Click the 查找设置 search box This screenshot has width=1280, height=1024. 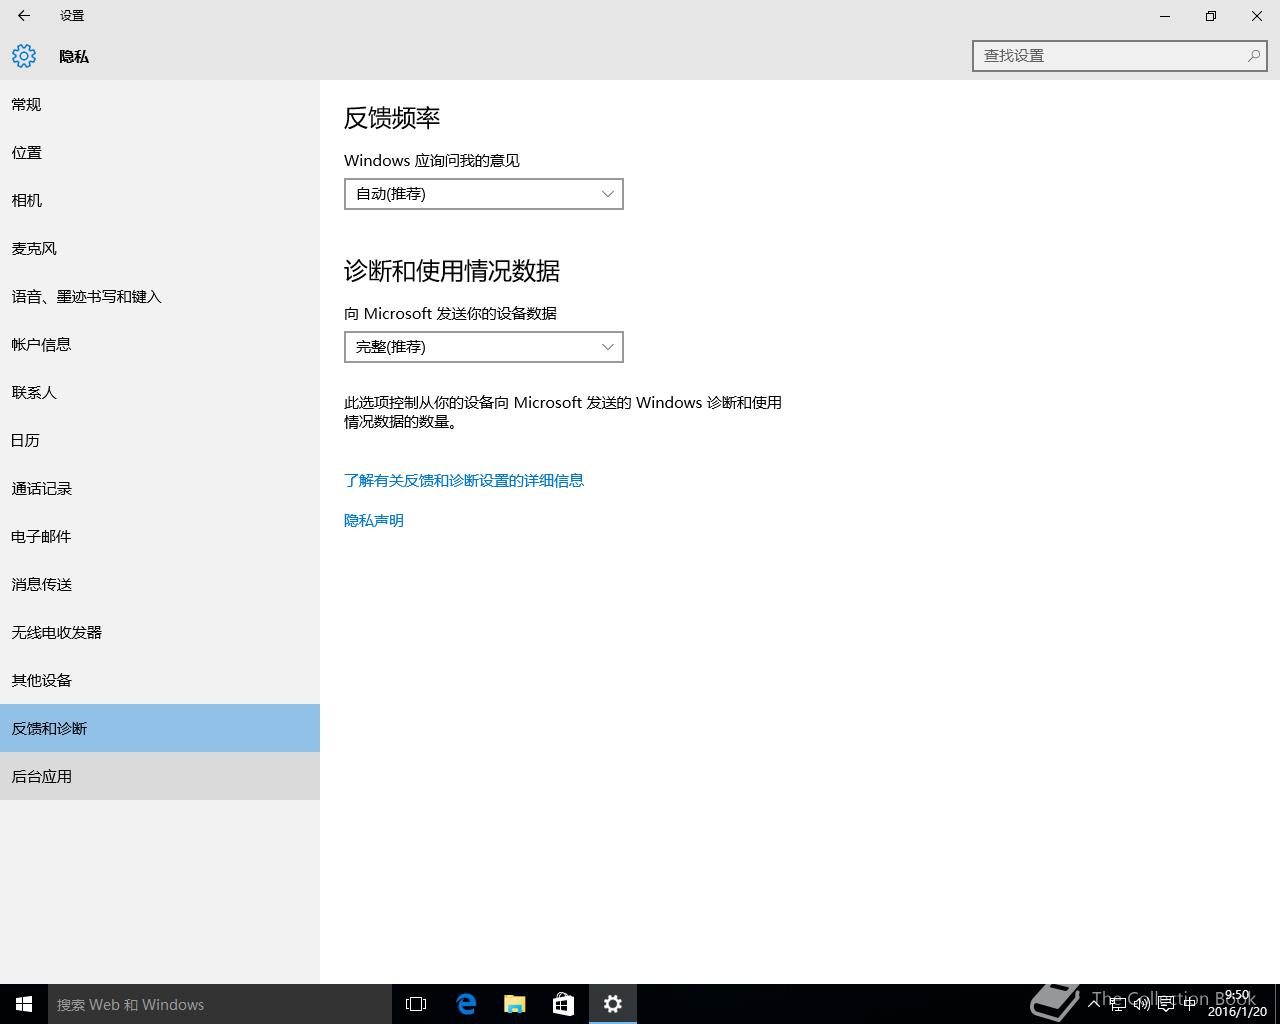point(1120,56)
